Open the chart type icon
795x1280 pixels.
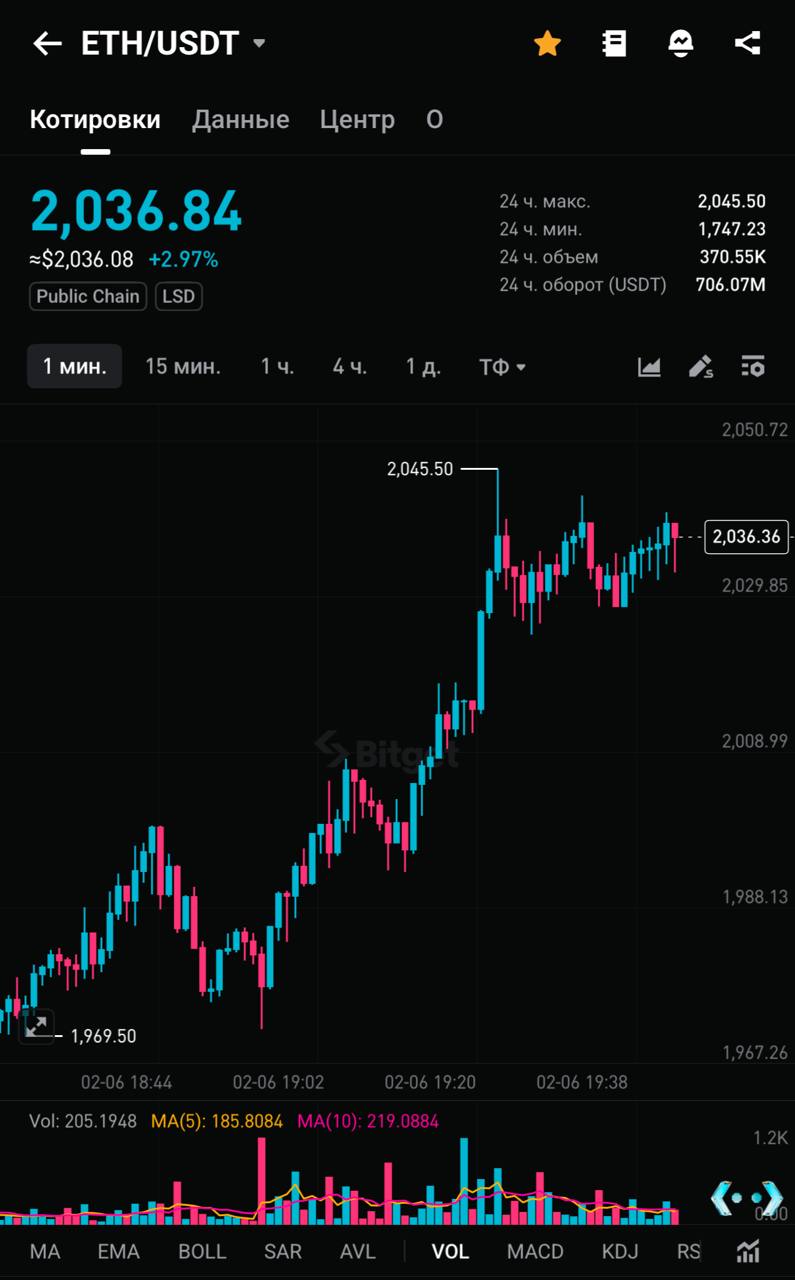coord(649,367)
